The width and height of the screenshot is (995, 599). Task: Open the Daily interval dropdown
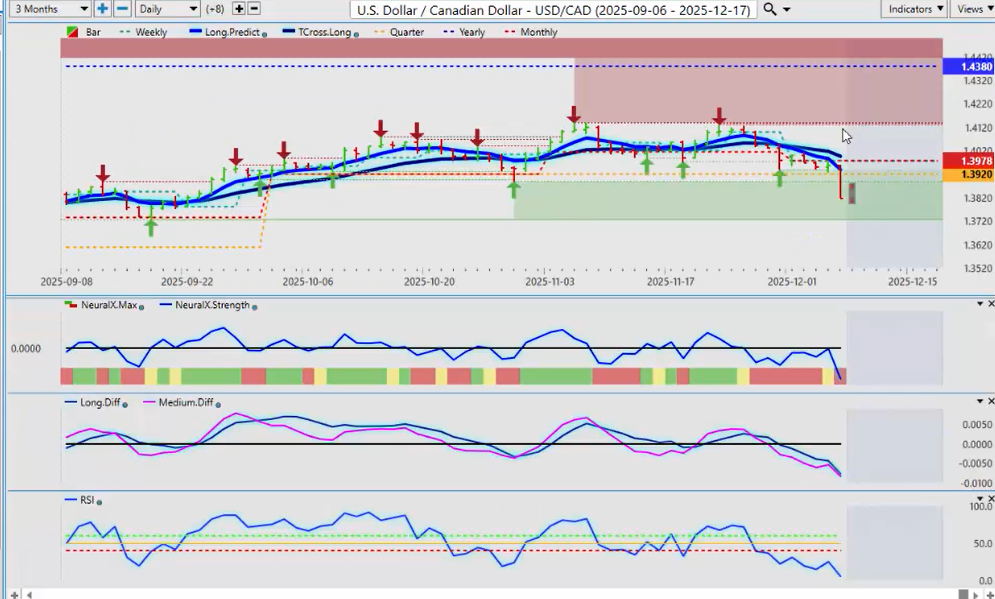(x=167, y=9)
